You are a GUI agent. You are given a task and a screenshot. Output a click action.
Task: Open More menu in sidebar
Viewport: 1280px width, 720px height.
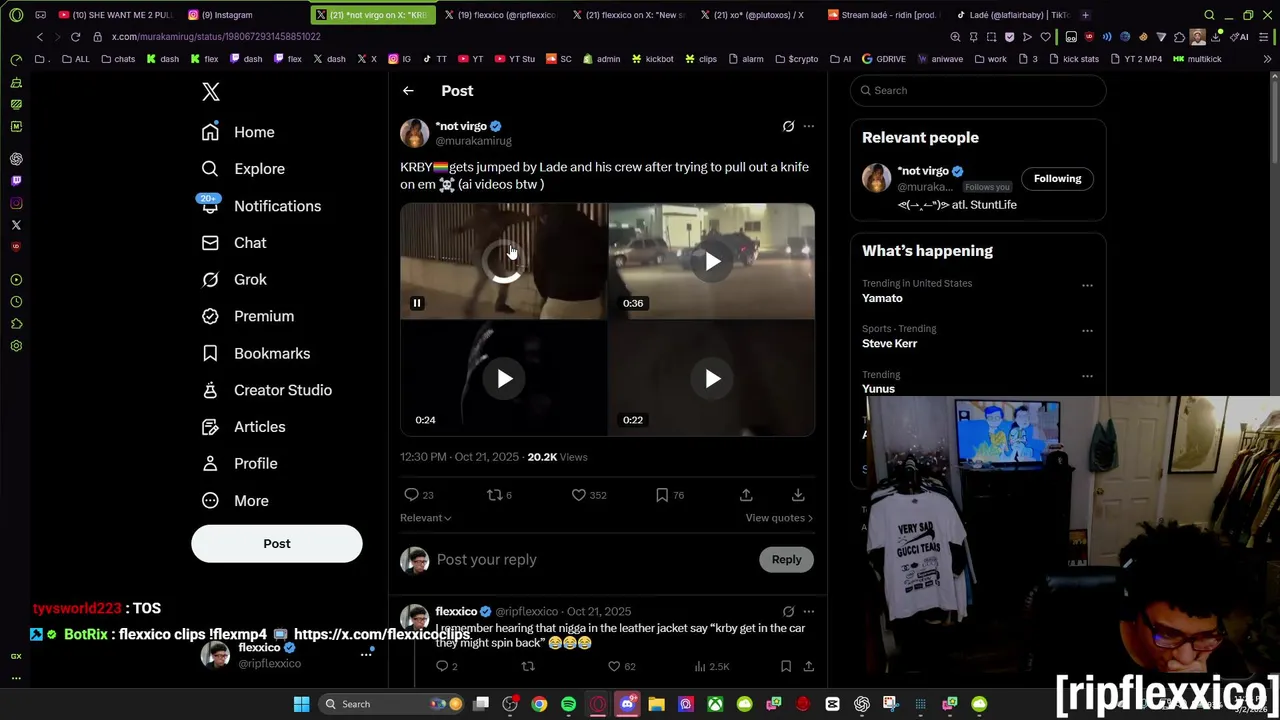click(x=235, y=501)
